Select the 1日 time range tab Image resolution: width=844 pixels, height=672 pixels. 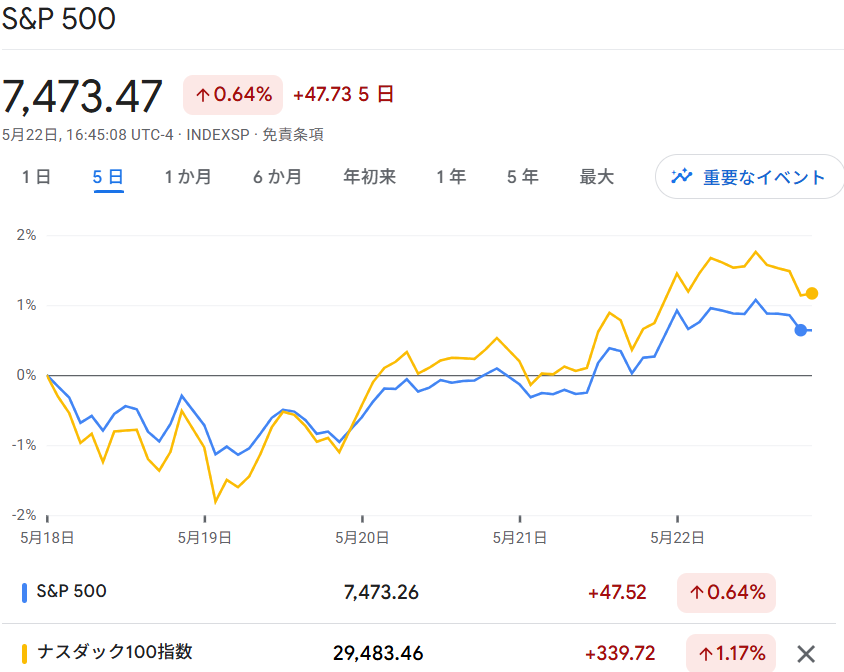(x=36, y=177)
